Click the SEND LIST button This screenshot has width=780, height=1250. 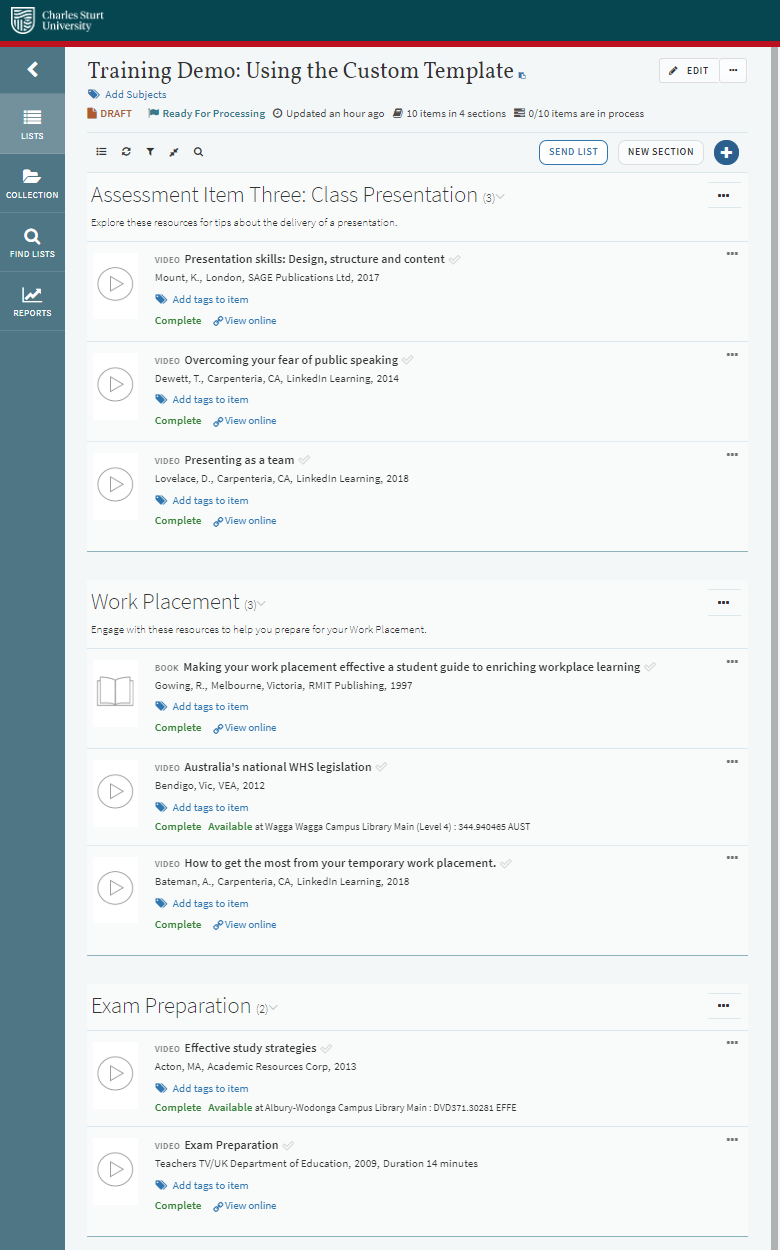(x=573, y=152)
